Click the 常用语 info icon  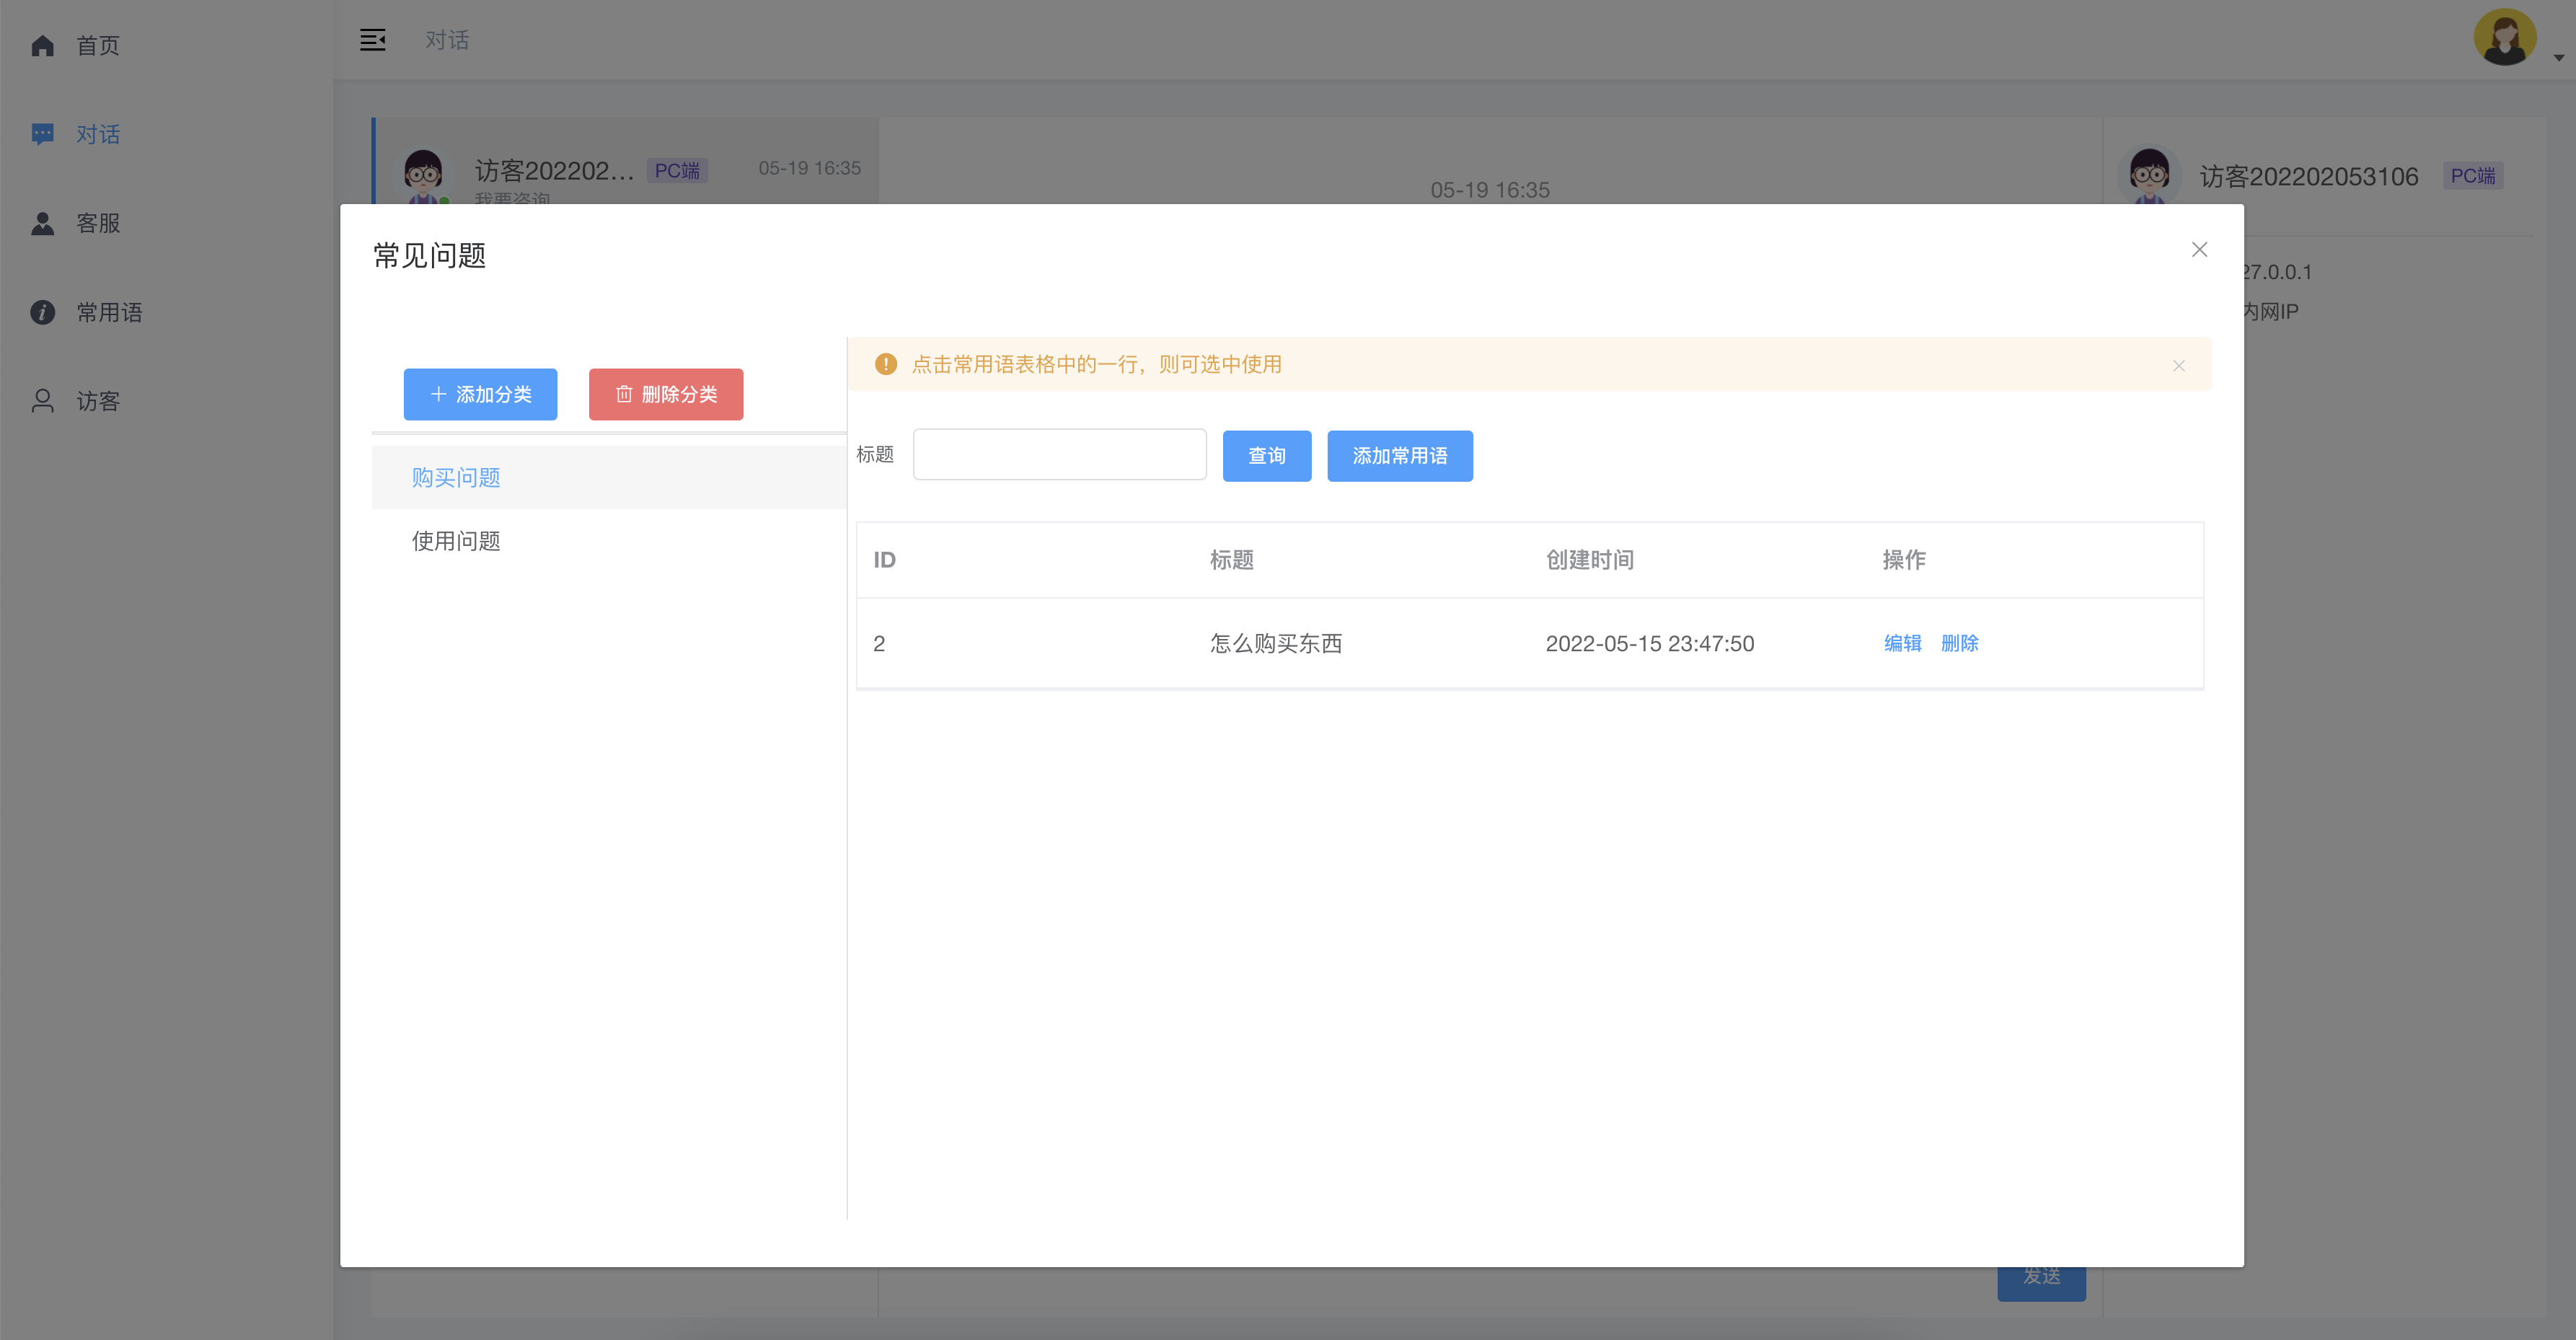42,312
